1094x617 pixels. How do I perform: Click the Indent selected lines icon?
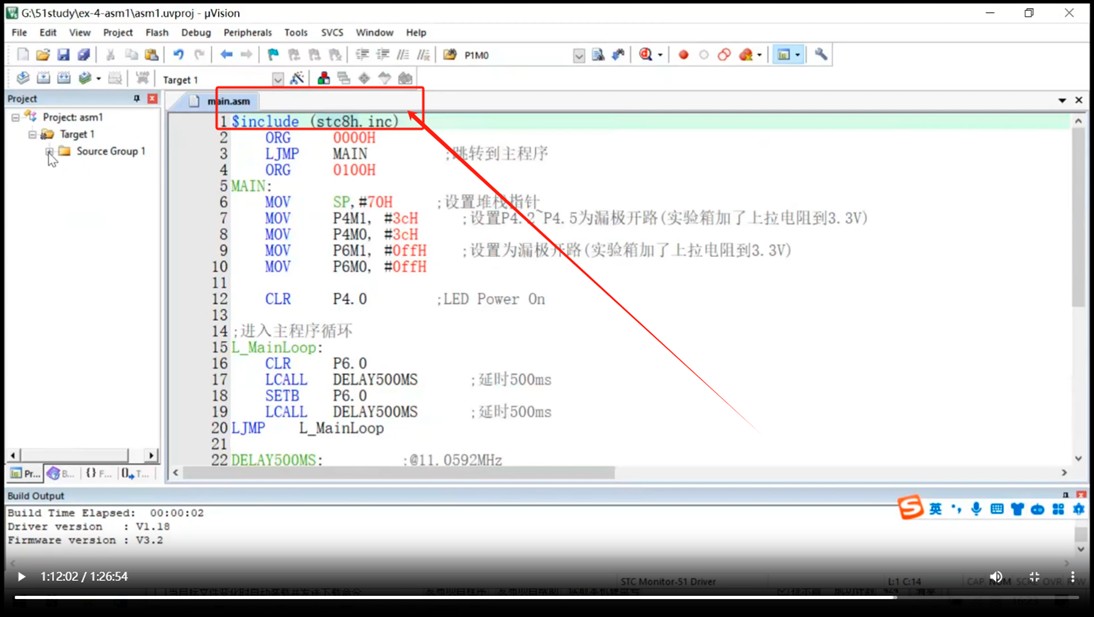[x=362, y=54]
